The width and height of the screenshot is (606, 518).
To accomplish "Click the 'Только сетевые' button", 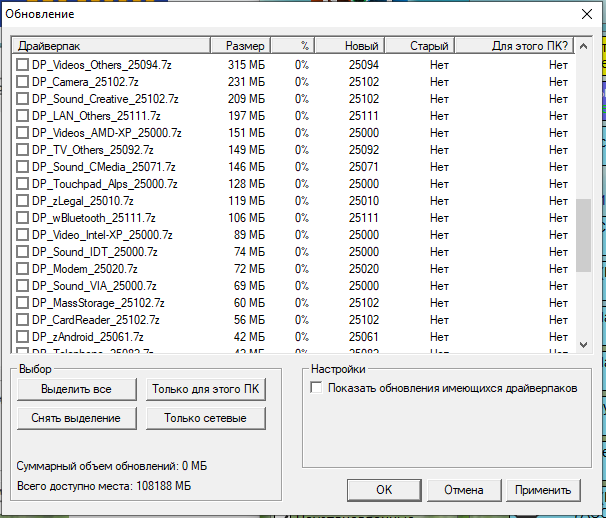I will point(206,418).
